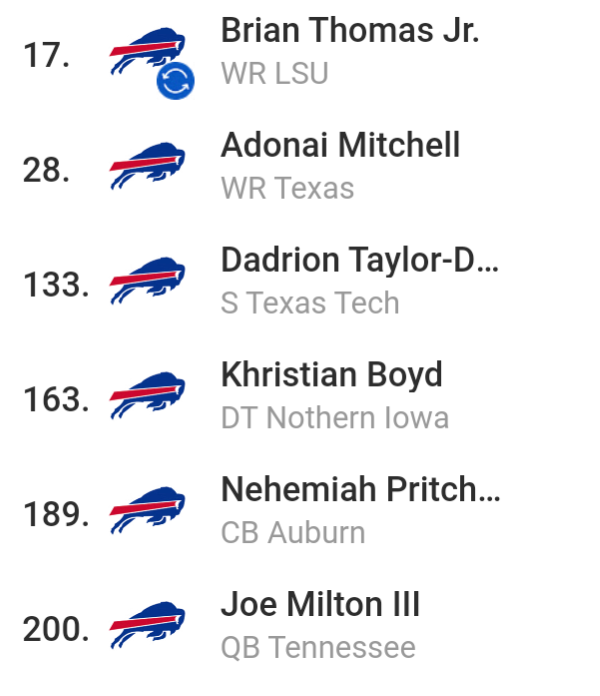Viewport: 600px width, 696px height.
Task: Click the DT Nothern Iowa label
Action: click(335, 418)
